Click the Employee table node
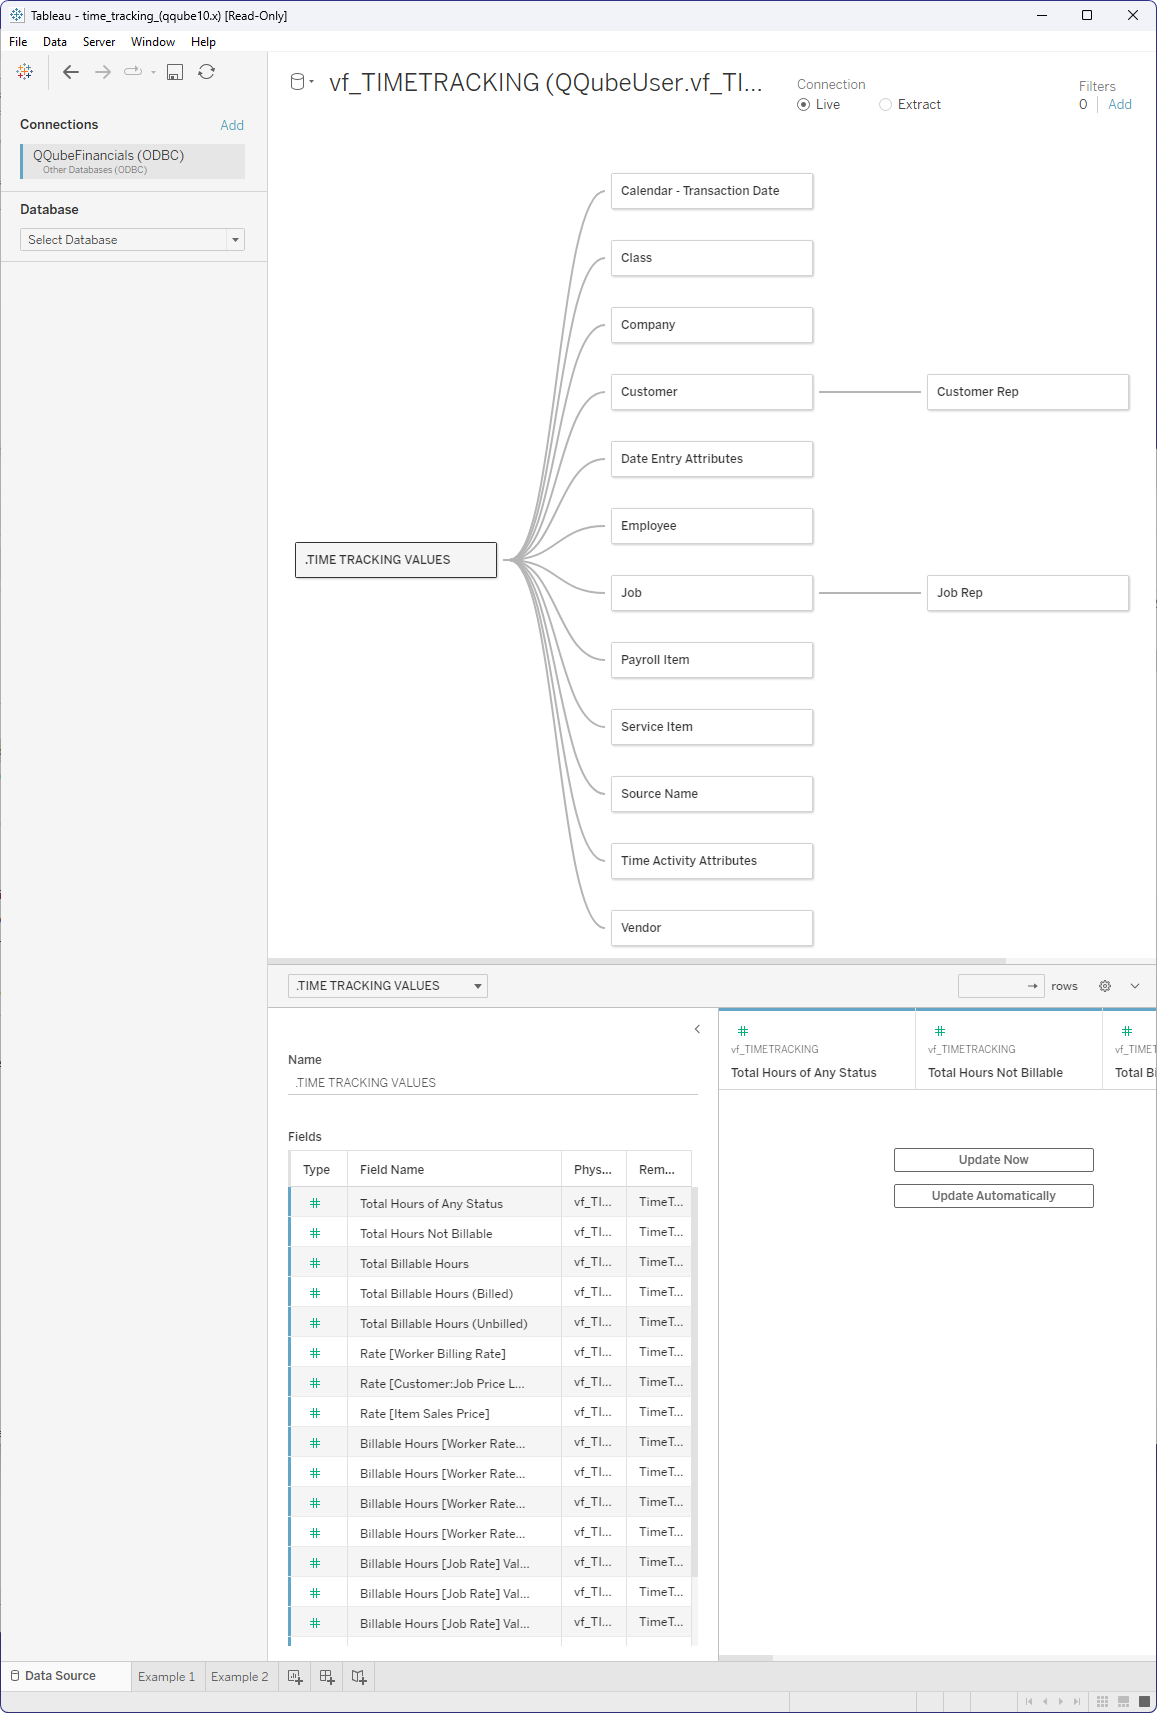Screen dimensions: 1157x1713 click(712, 526)
